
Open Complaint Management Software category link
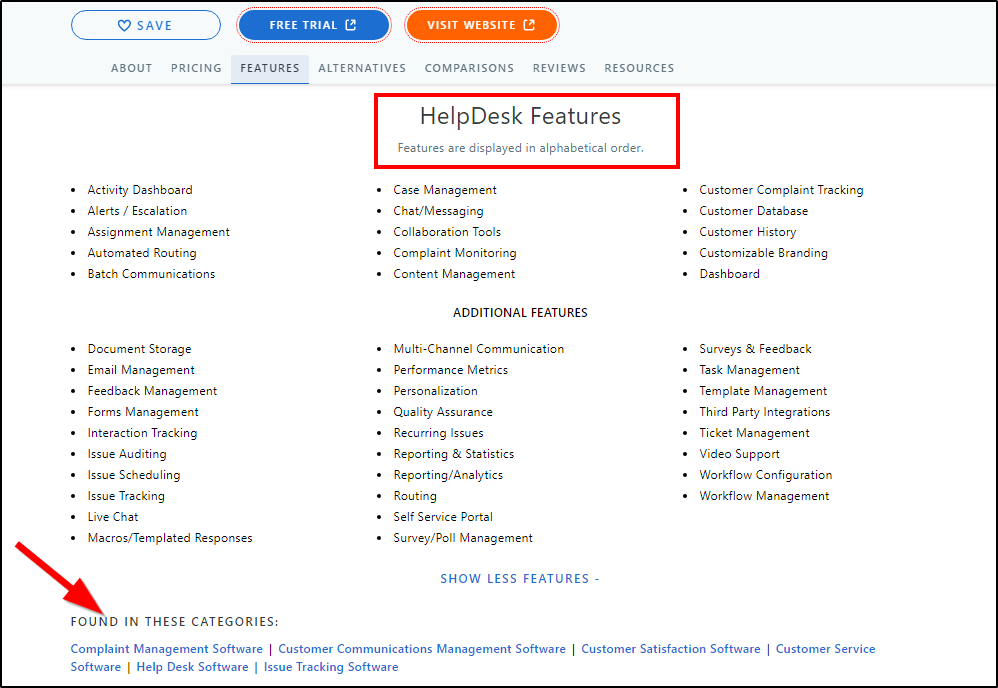(166, 649)
